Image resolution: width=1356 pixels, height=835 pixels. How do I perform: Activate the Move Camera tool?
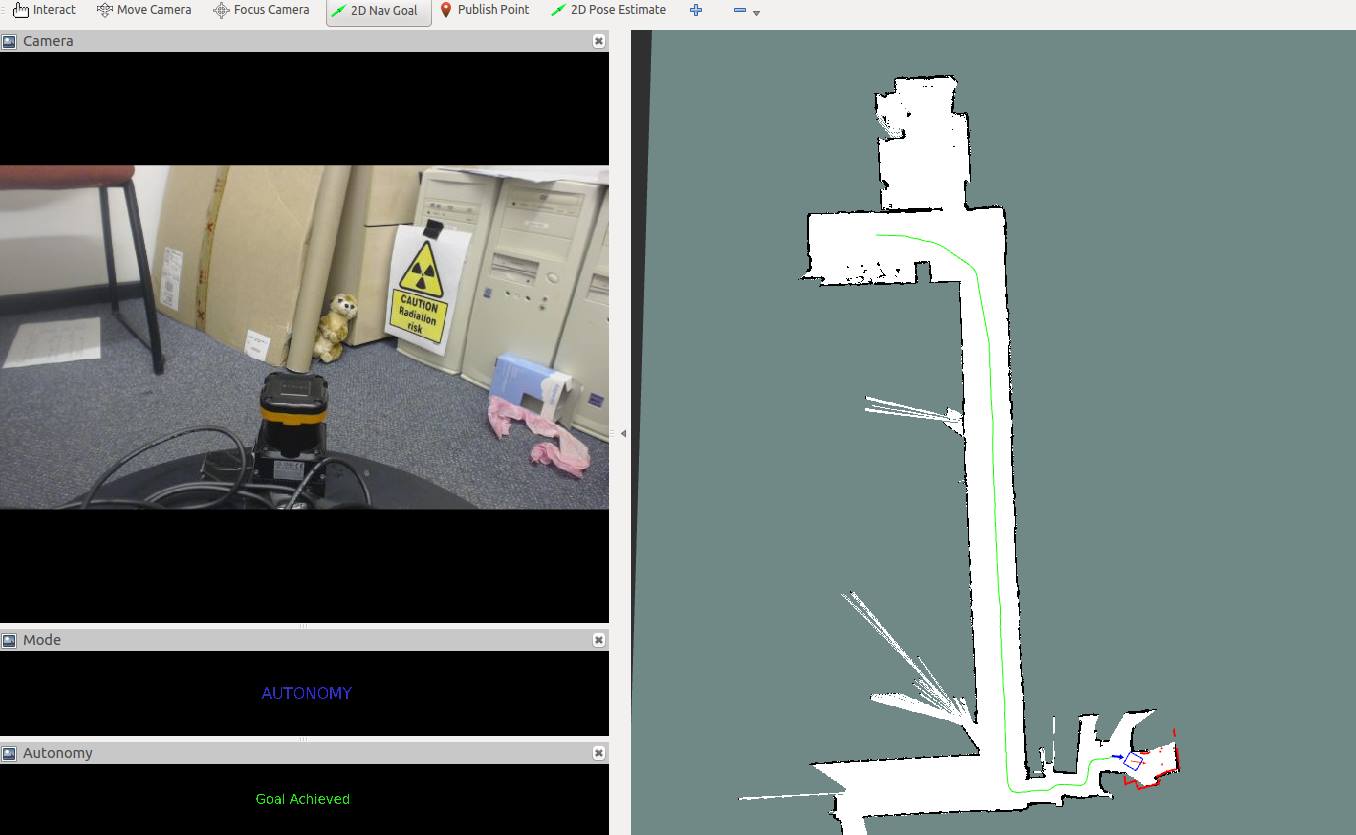[144, 10]
